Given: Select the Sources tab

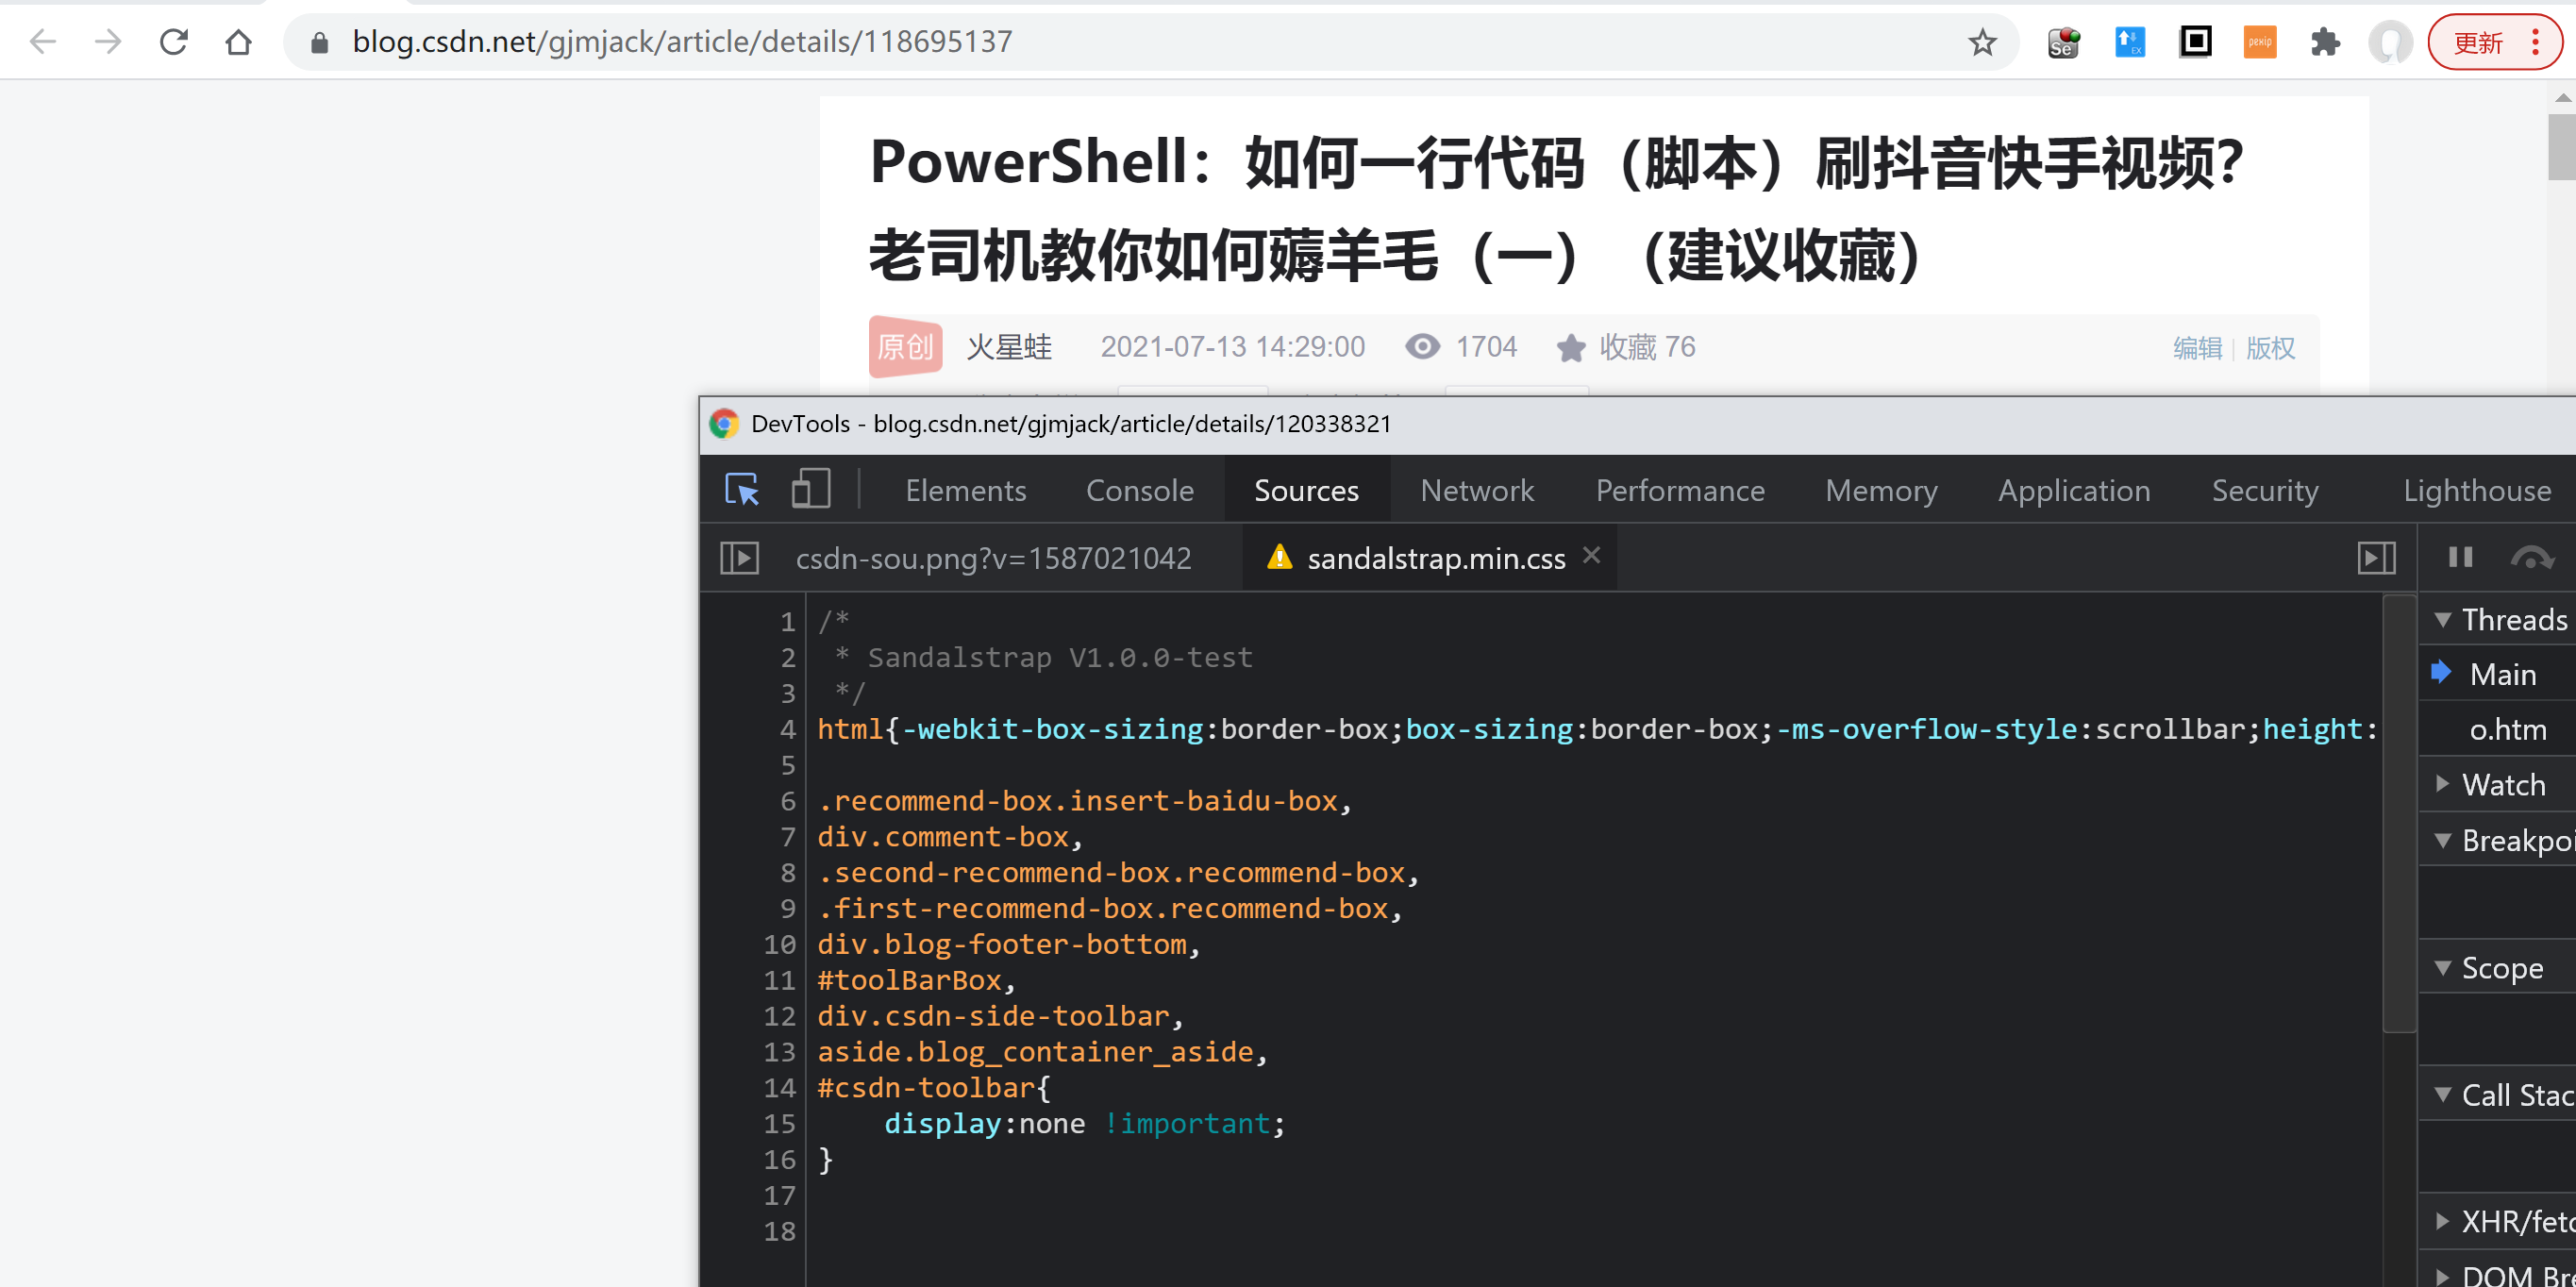Looking at the screenshot, I should [x=1306, y=490].
